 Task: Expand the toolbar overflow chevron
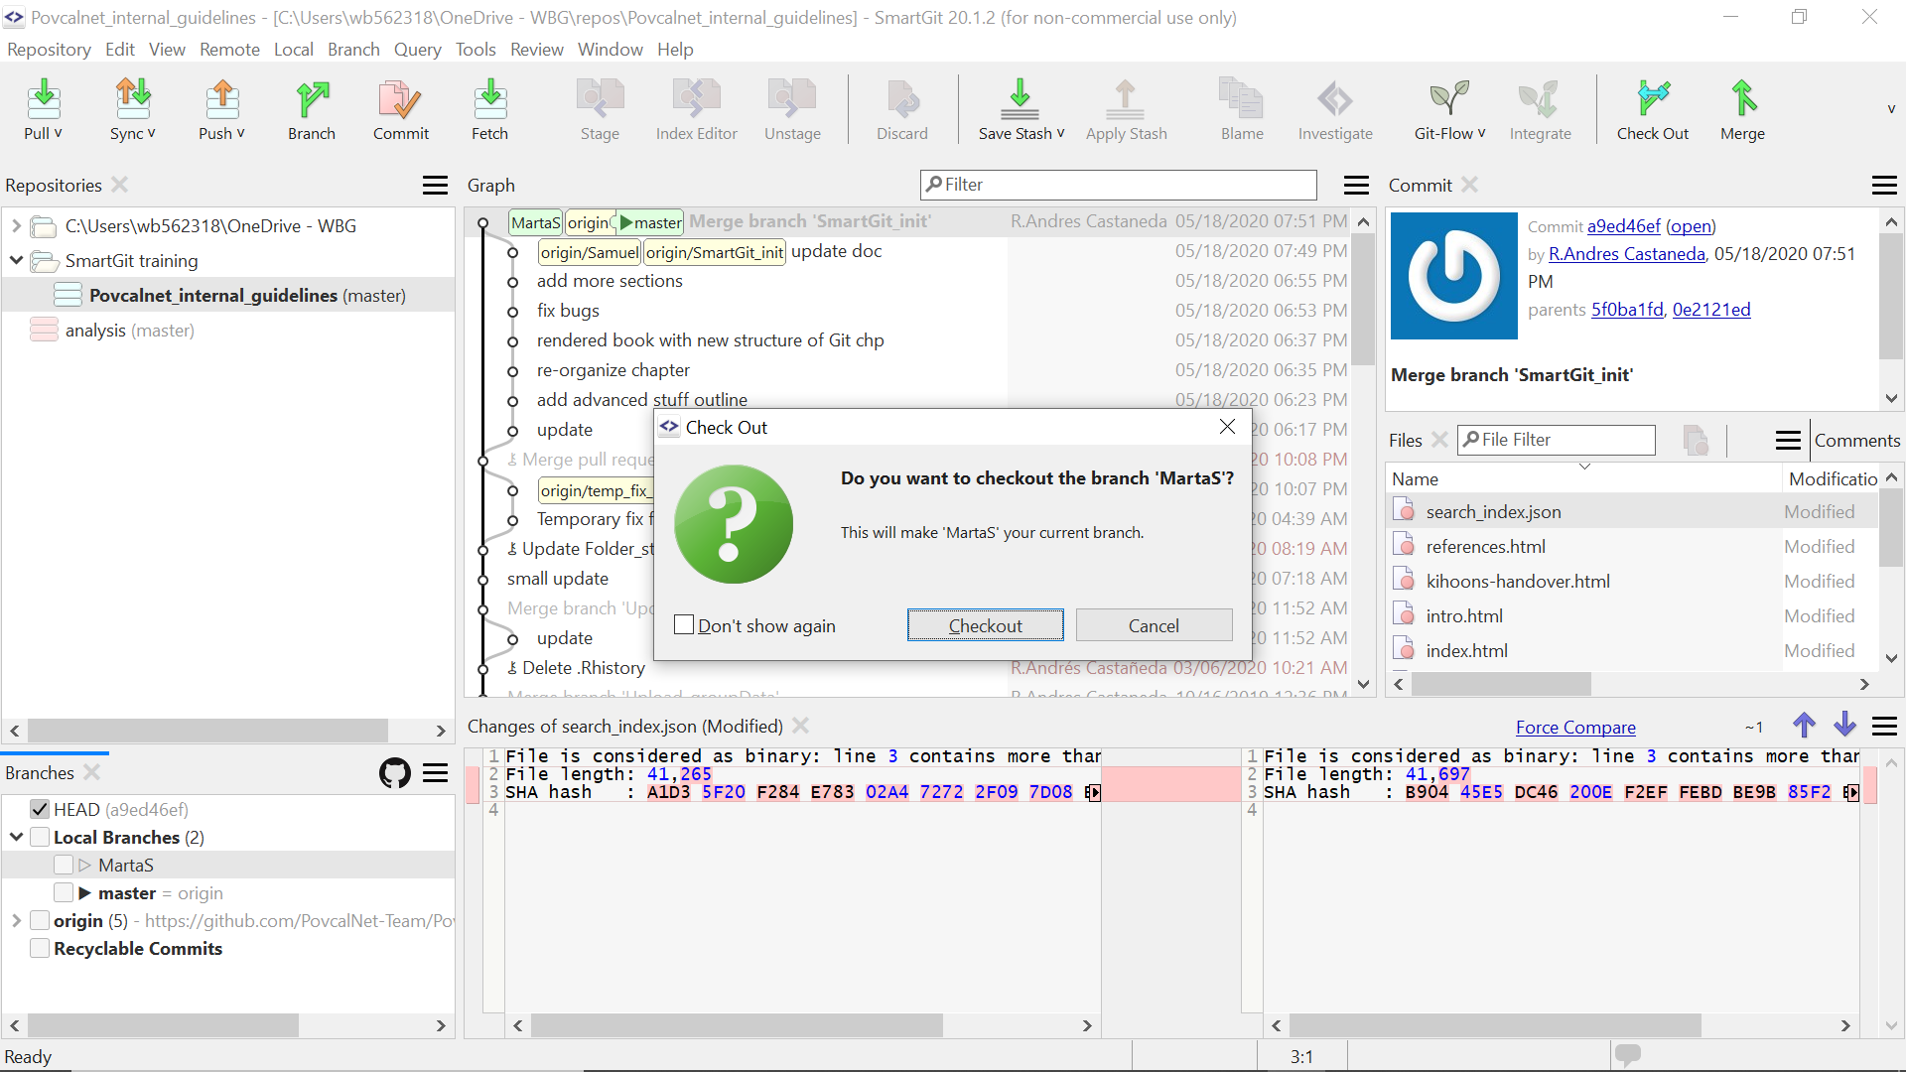click(1891, 108)
